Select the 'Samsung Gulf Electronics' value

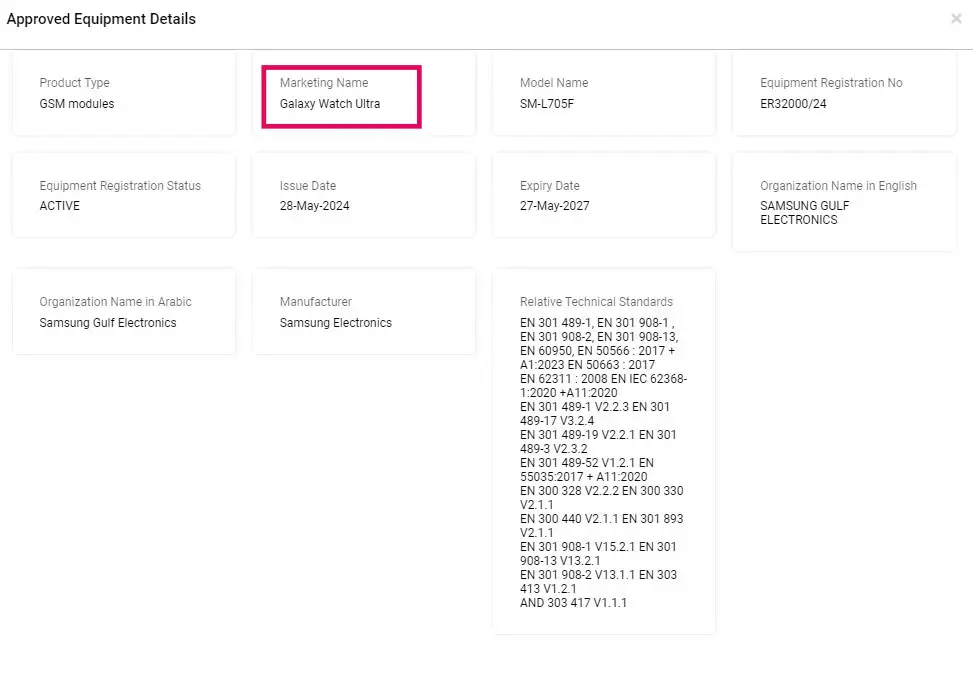pos(108,323)
